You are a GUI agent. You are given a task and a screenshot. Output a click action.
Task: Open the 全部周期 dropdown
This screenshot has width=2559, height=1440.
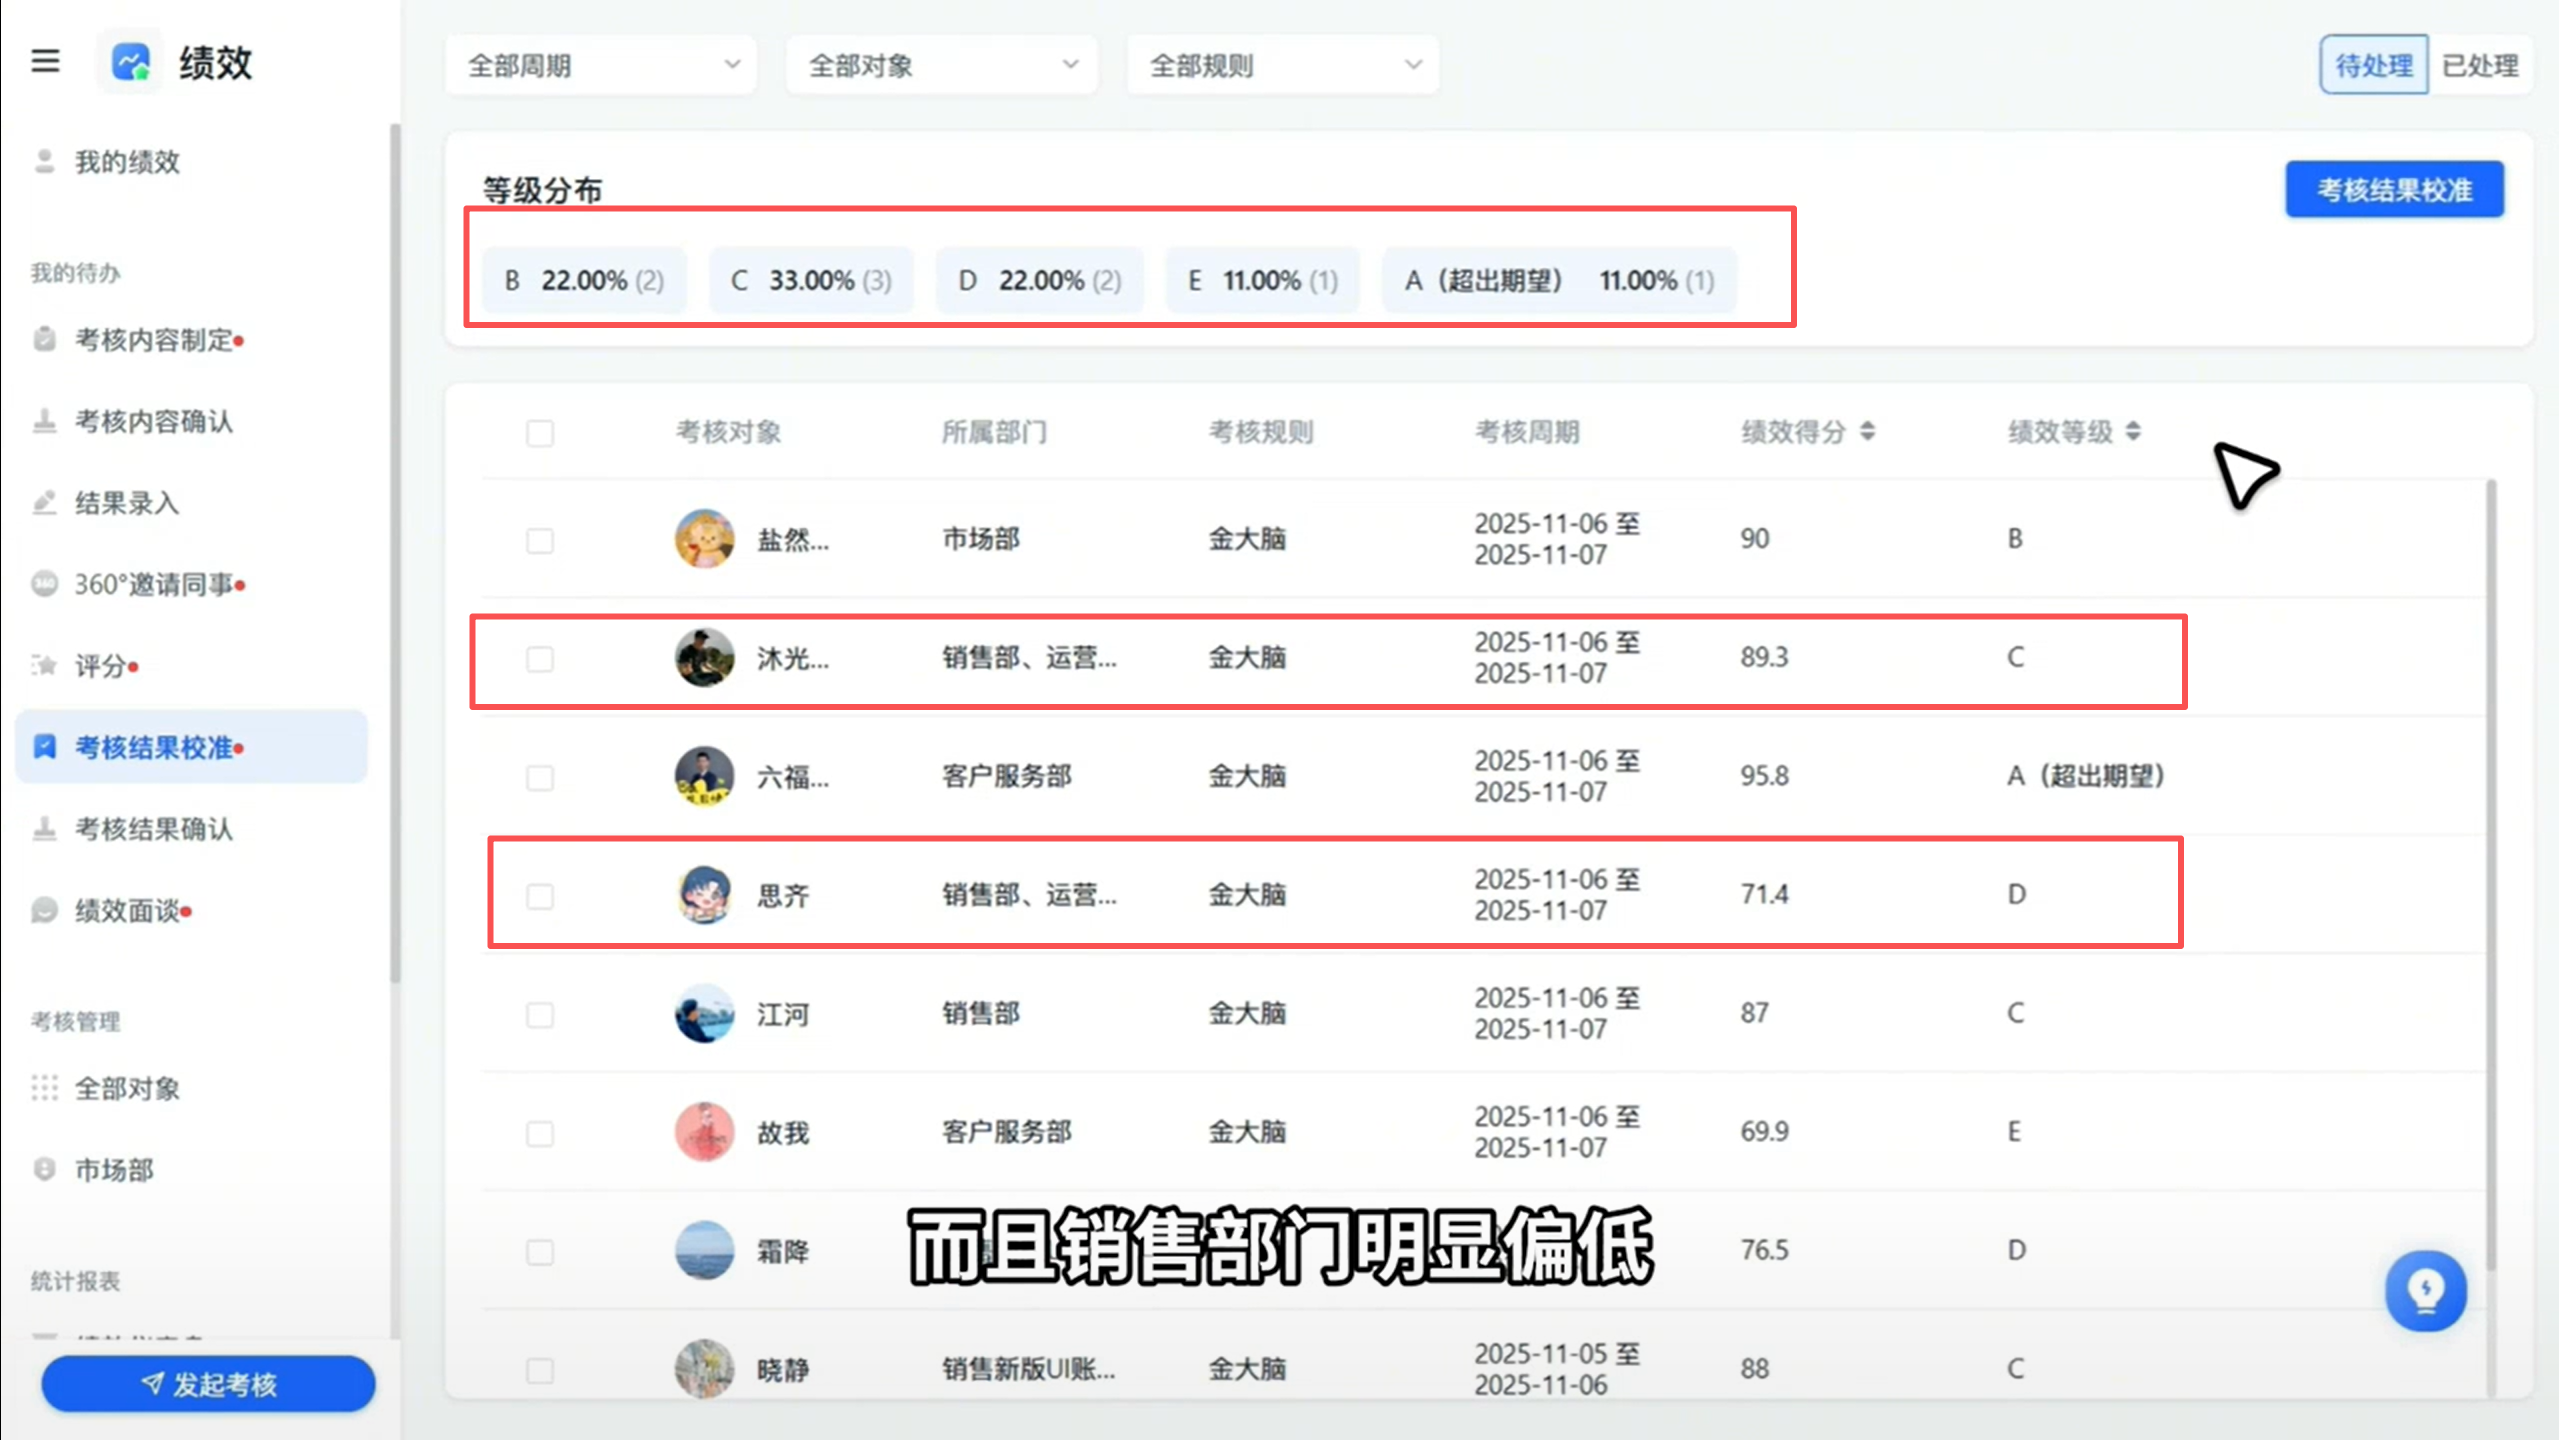tap(601, 65)
